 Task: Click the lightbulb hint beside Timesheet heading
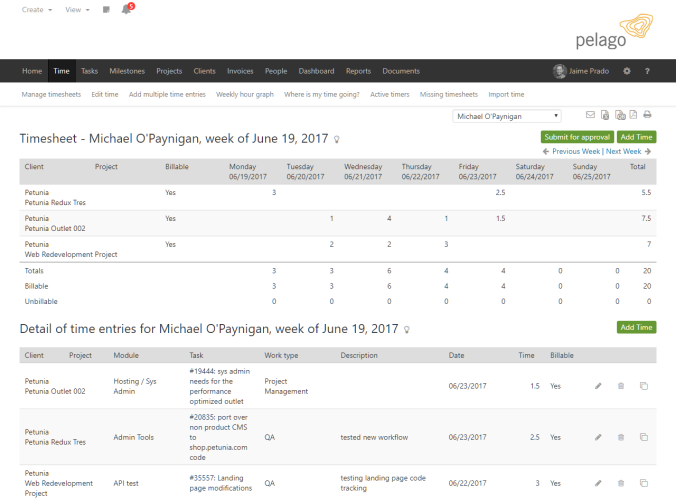point(337,139)
